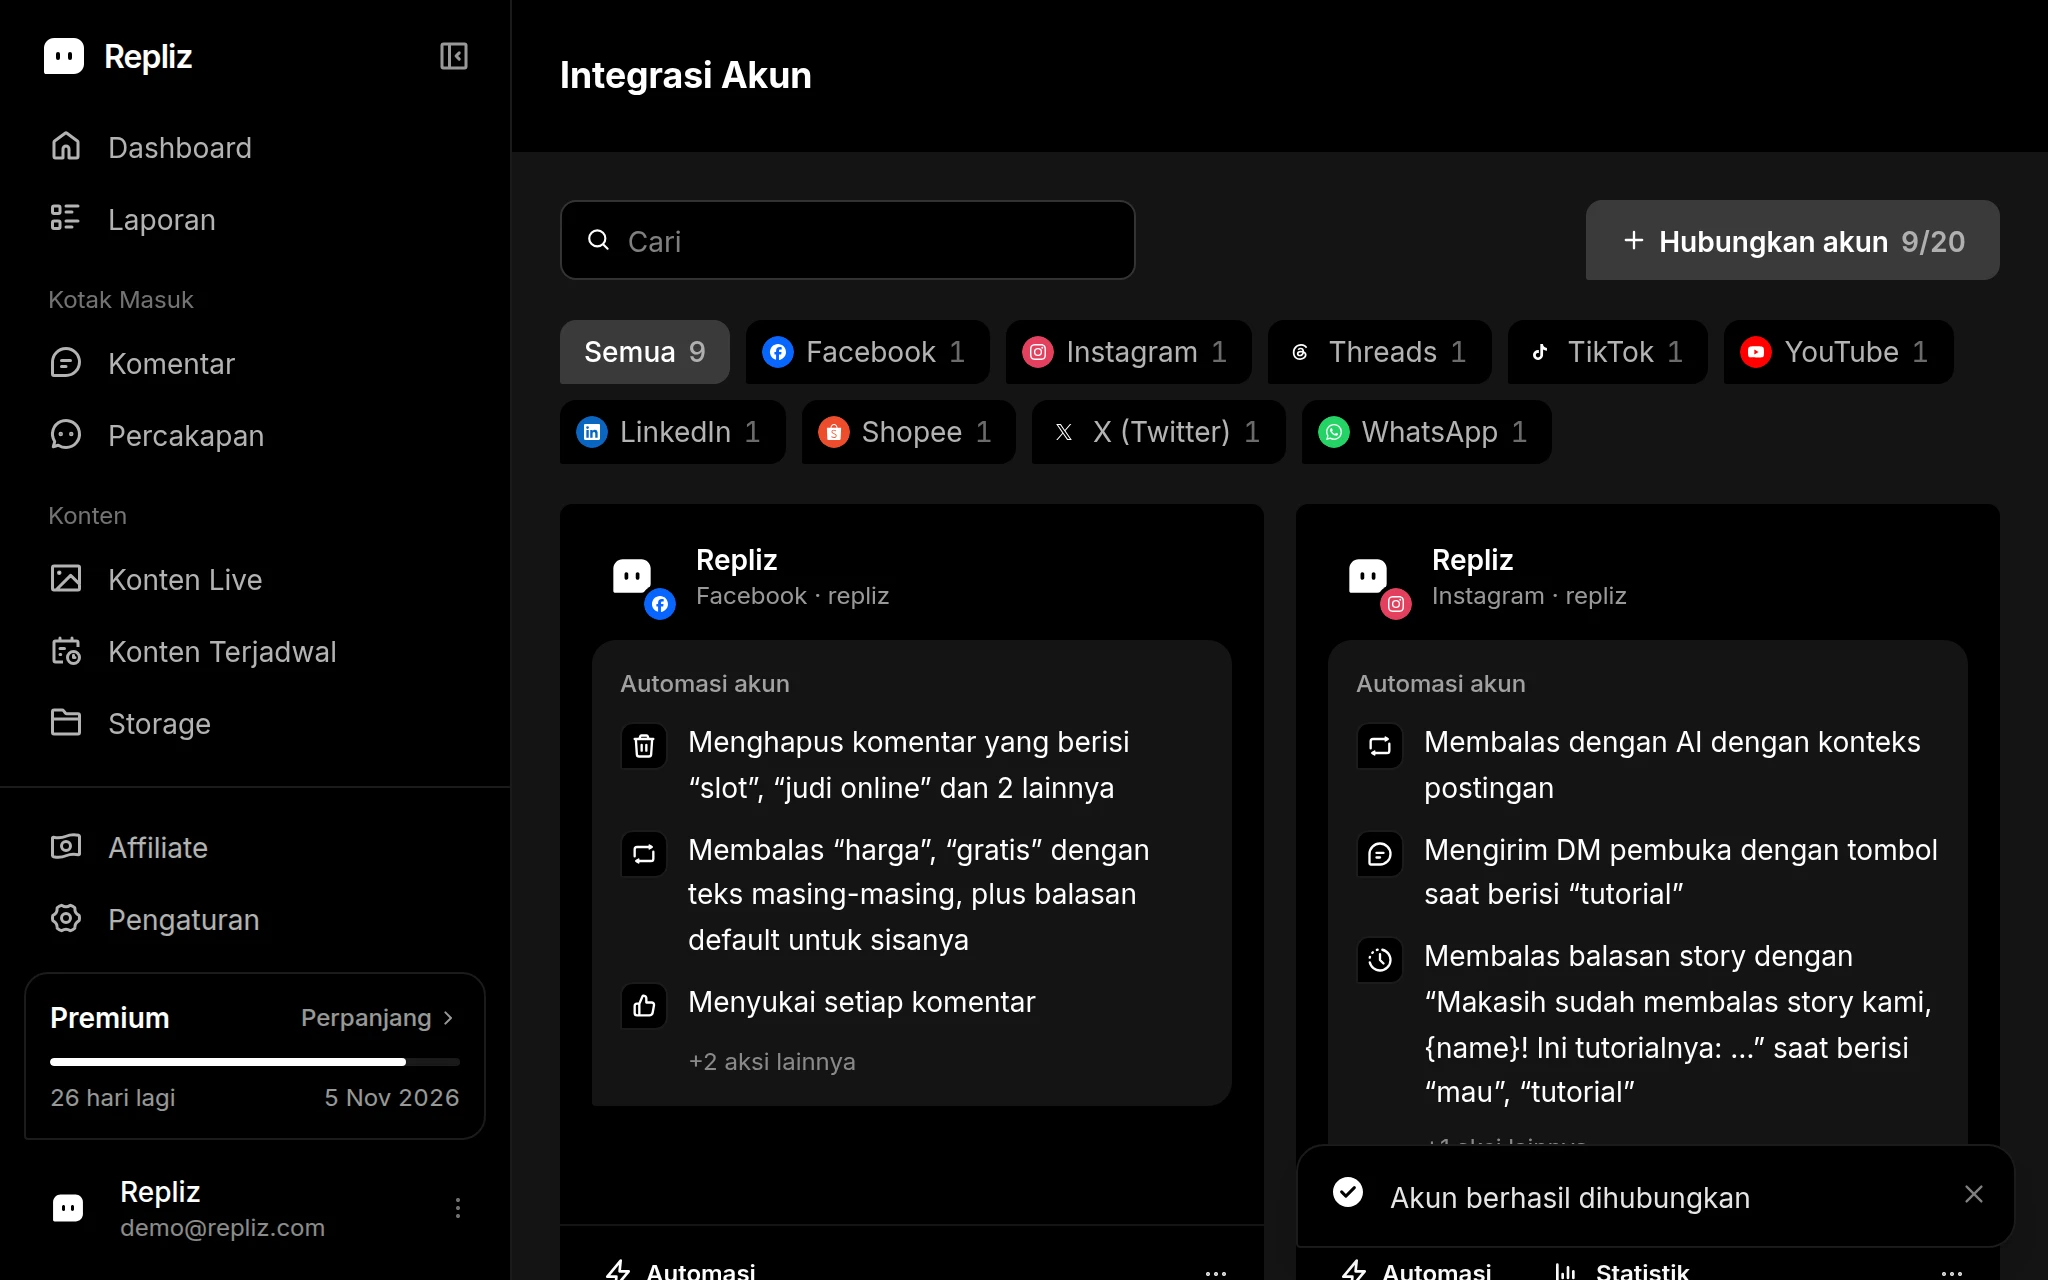Filter accounts by Threads
Screen dimensions: 2048x1280
[x=1380, y=352]
